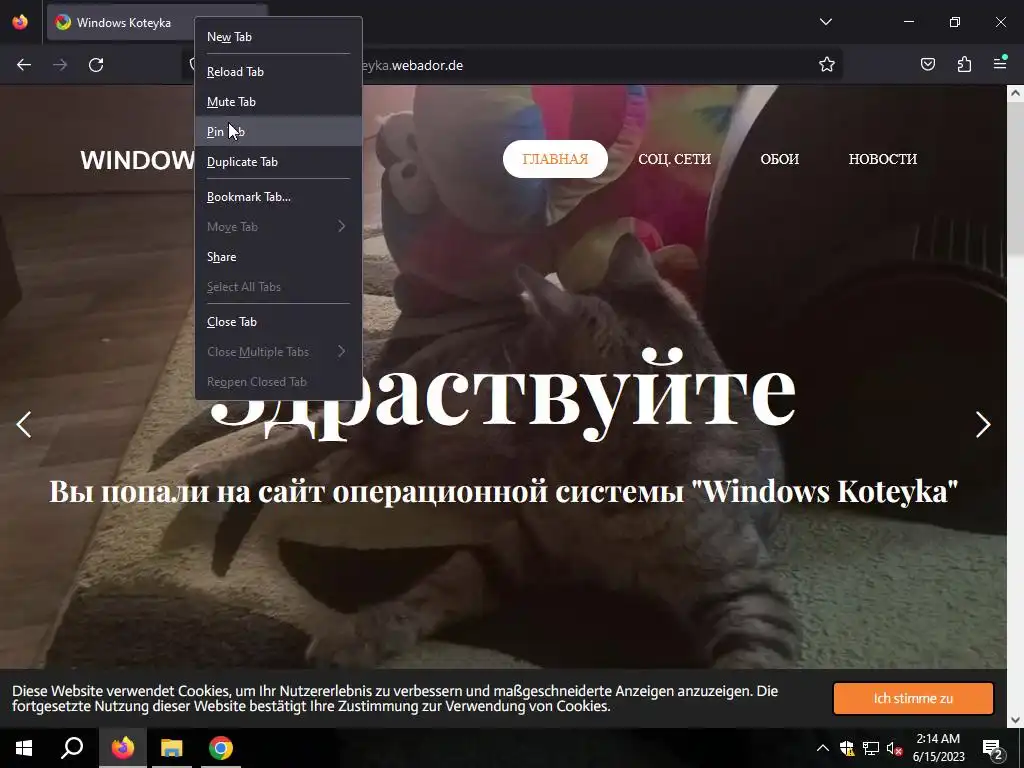Show the next slide with right arrow
Viewport: 1024px width, 768px height.
coord(983,424)
